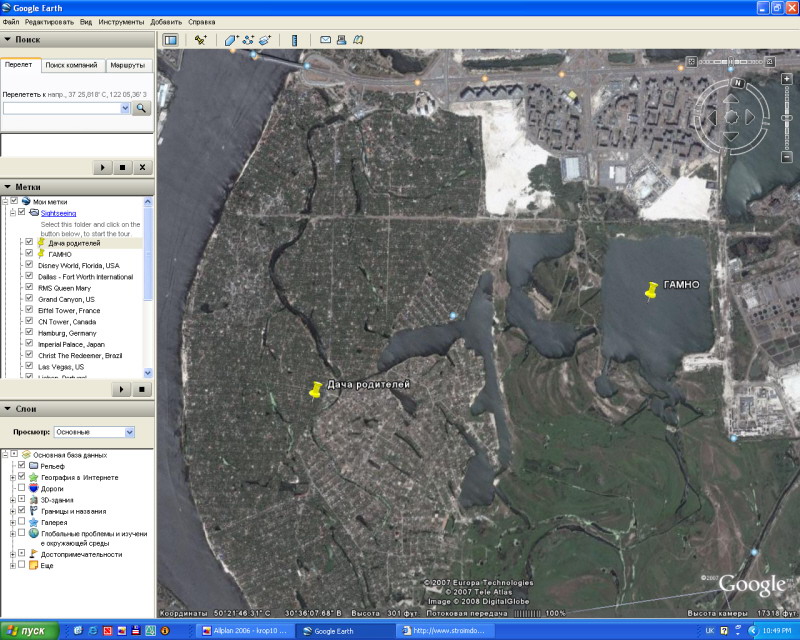800x640 pixels.
Task: Click the search magnifier button
Action: [x=141, y=108]
